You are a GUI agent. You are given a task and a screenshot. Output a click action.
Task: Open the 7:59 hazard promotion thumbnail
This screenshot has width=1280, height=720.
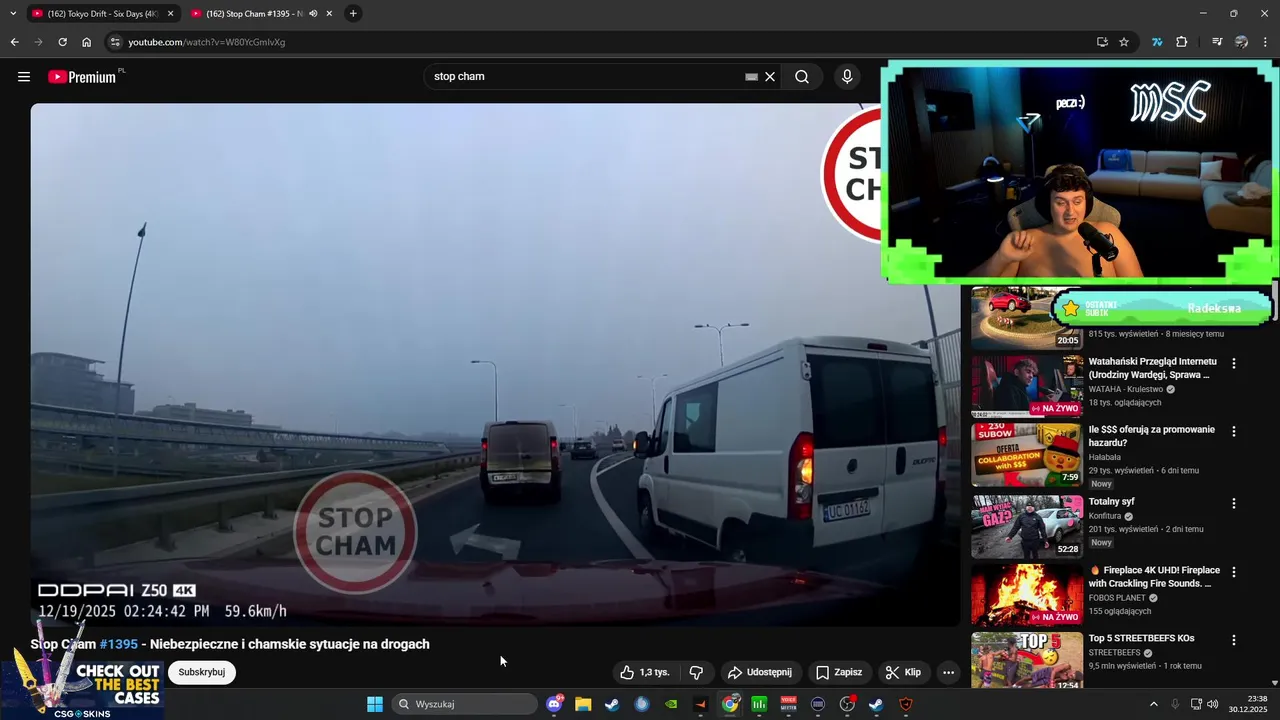1027,455
